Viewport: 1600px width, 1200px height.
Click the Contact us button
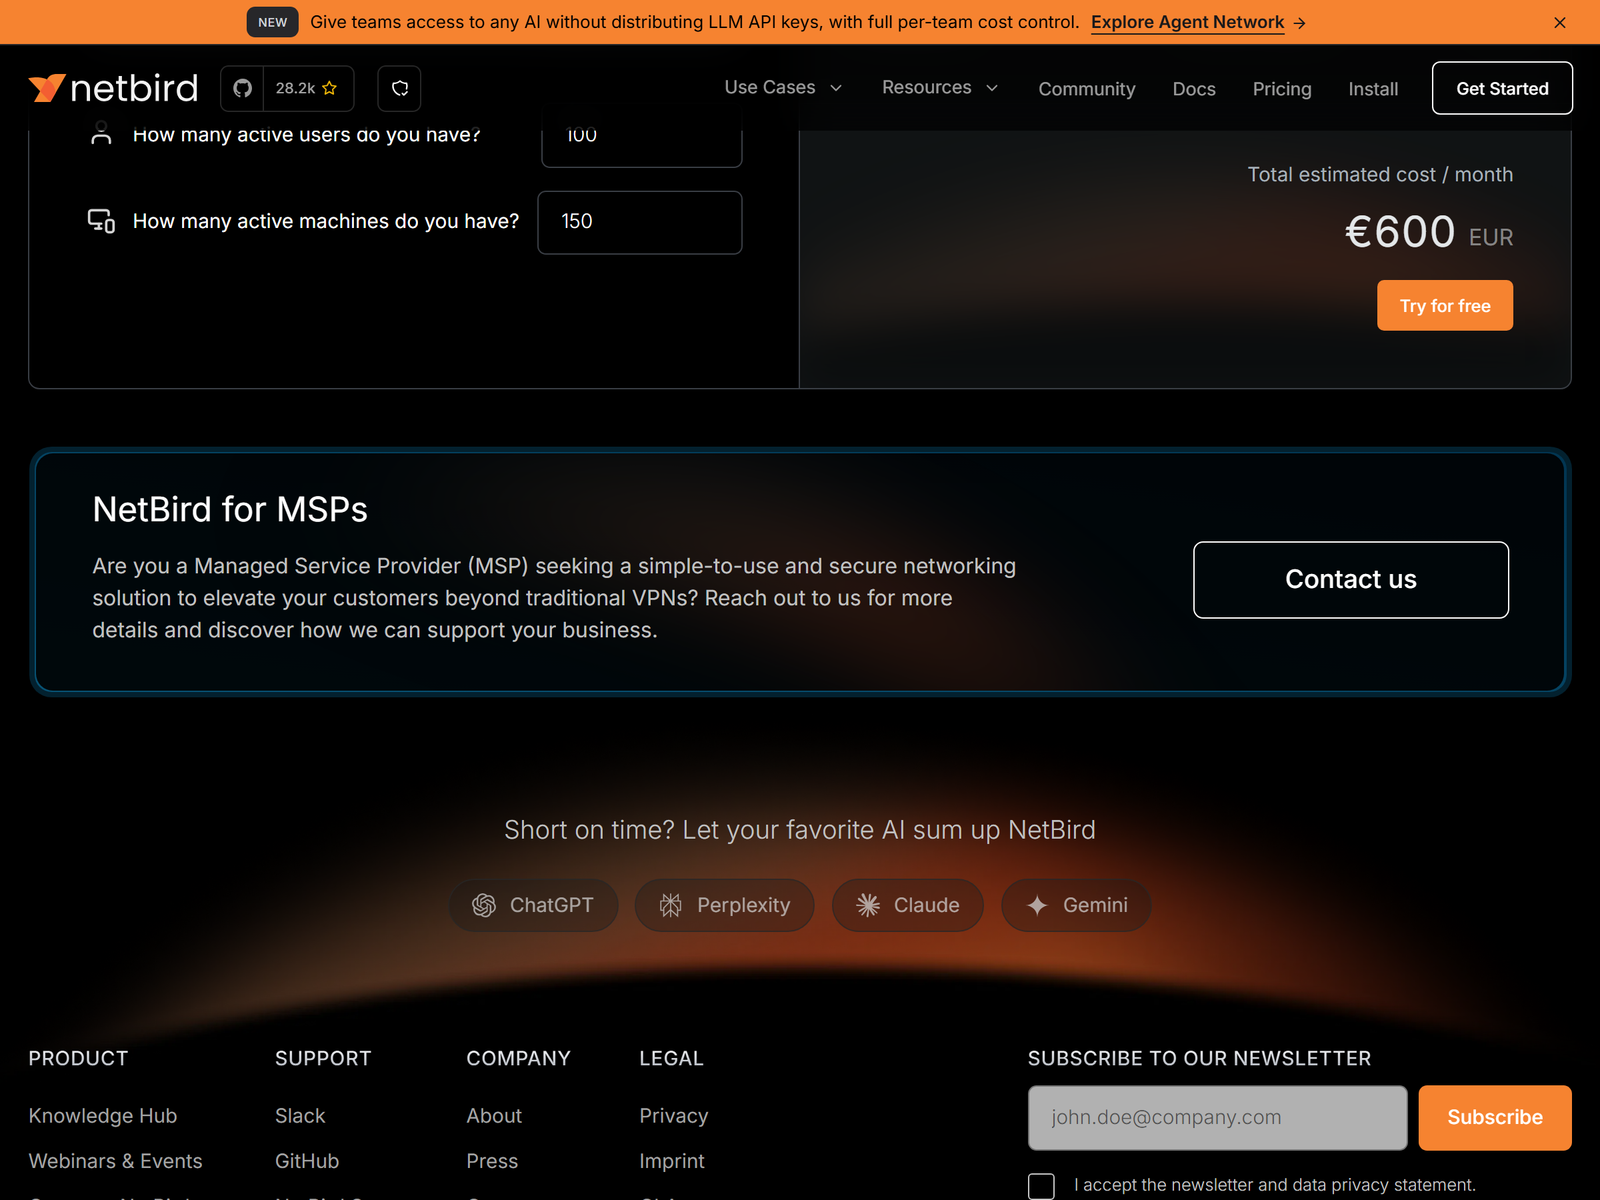1351,580
